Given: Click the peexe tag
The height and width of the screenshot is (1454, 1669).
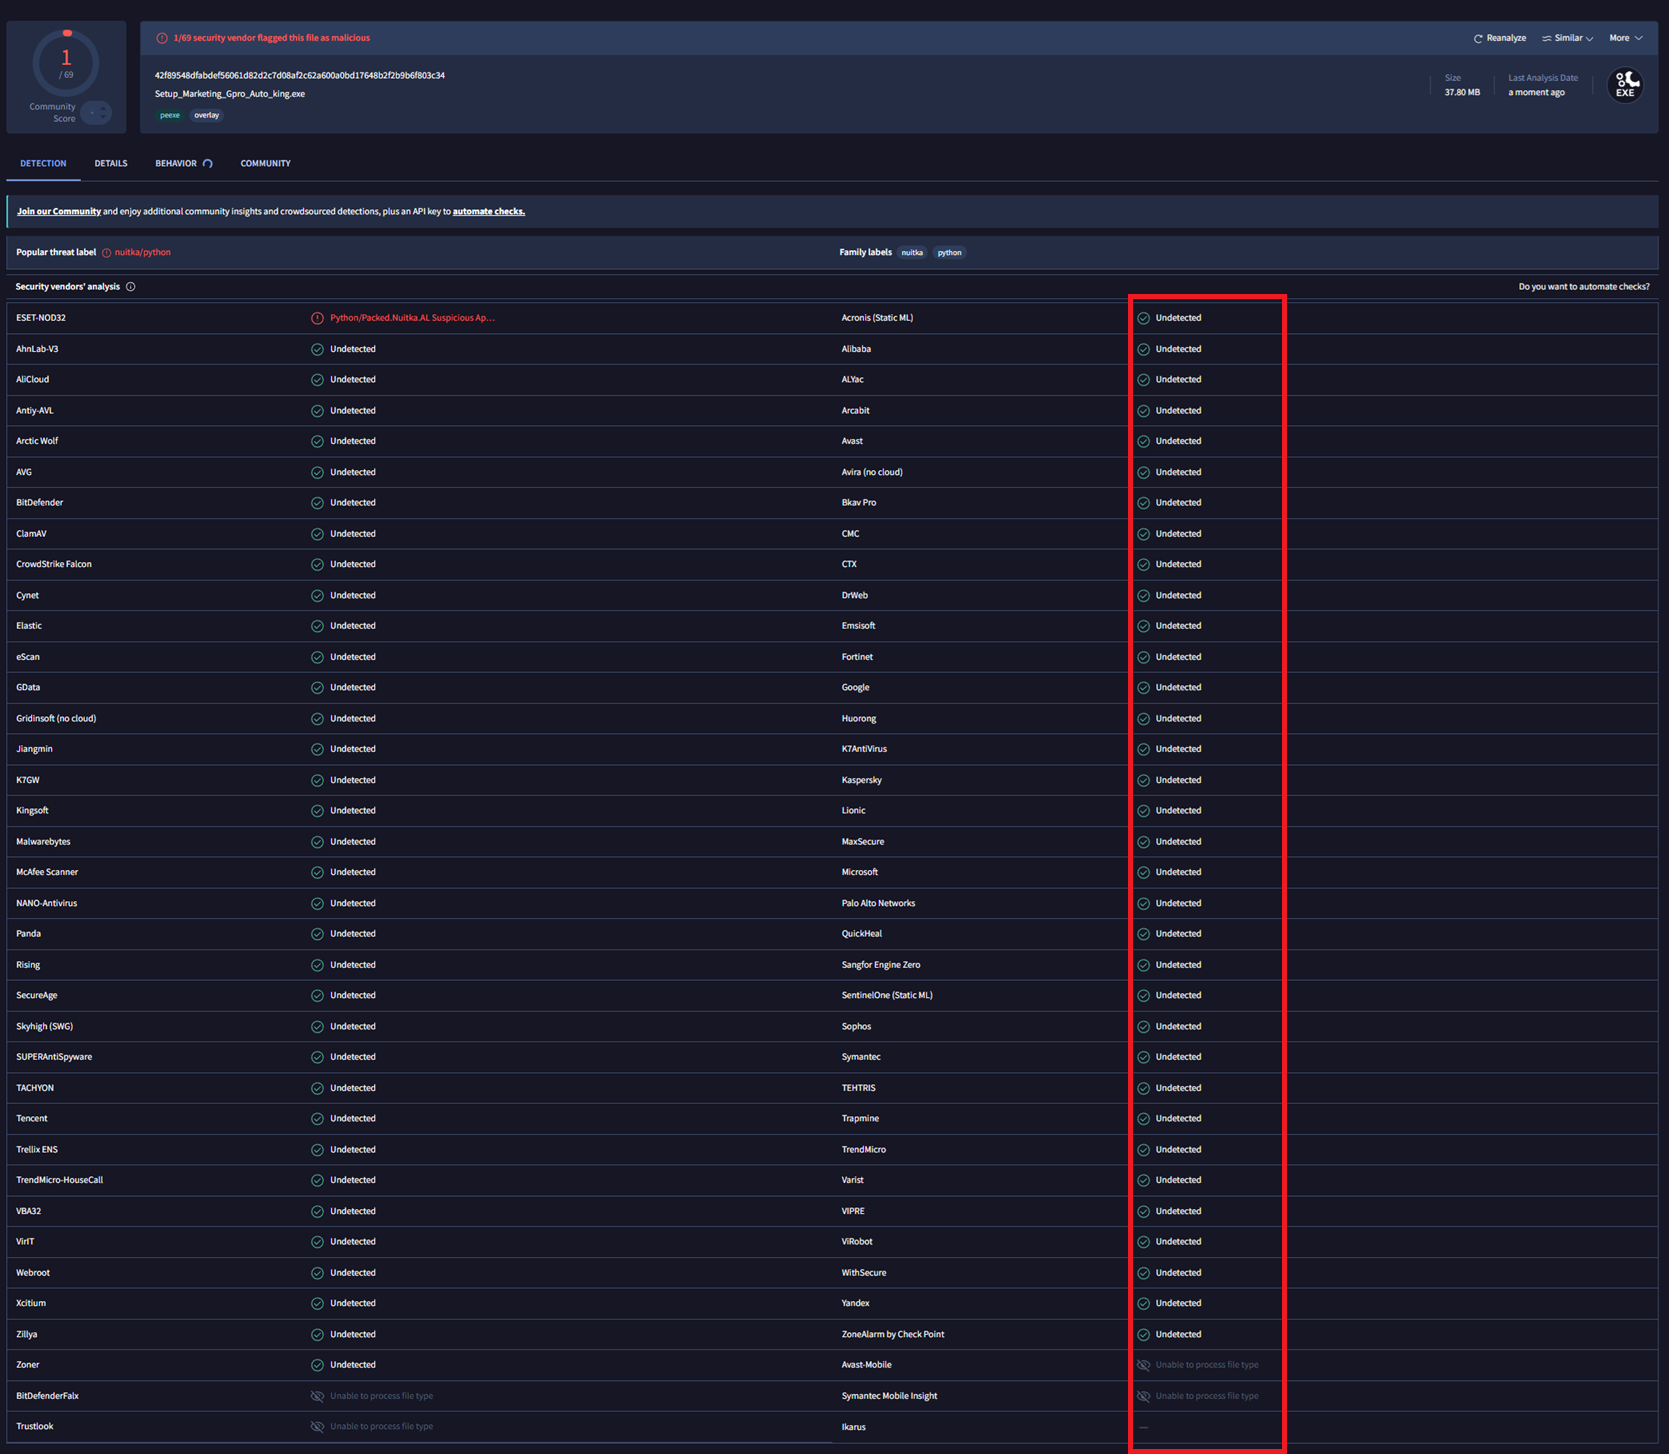Looking at the screenshot, I should [170, 115].
